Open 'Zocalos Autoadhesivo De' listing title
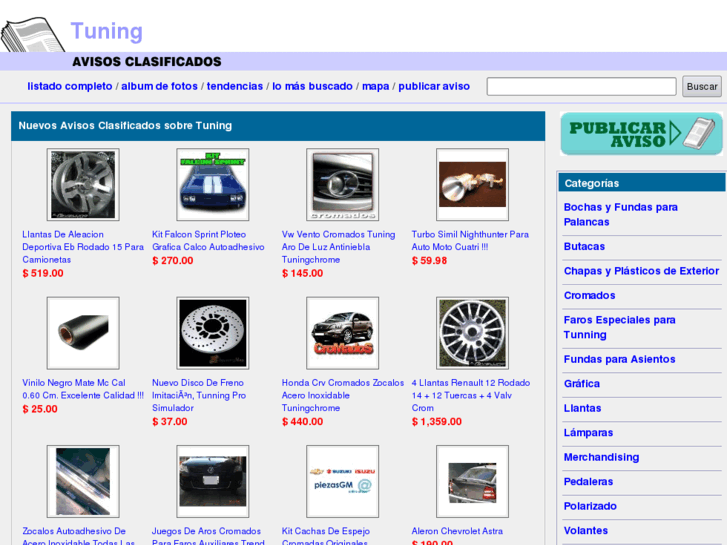The width and height of the screenshot is (727, 545). click(x=78, y=536)
